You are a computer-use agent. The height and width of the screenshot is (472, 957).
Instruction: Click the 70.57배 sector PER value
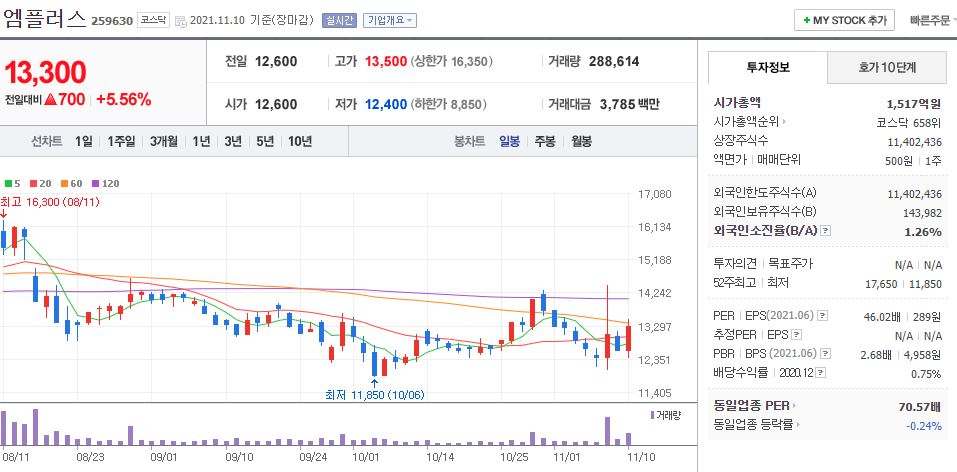[x=920, y=406]
